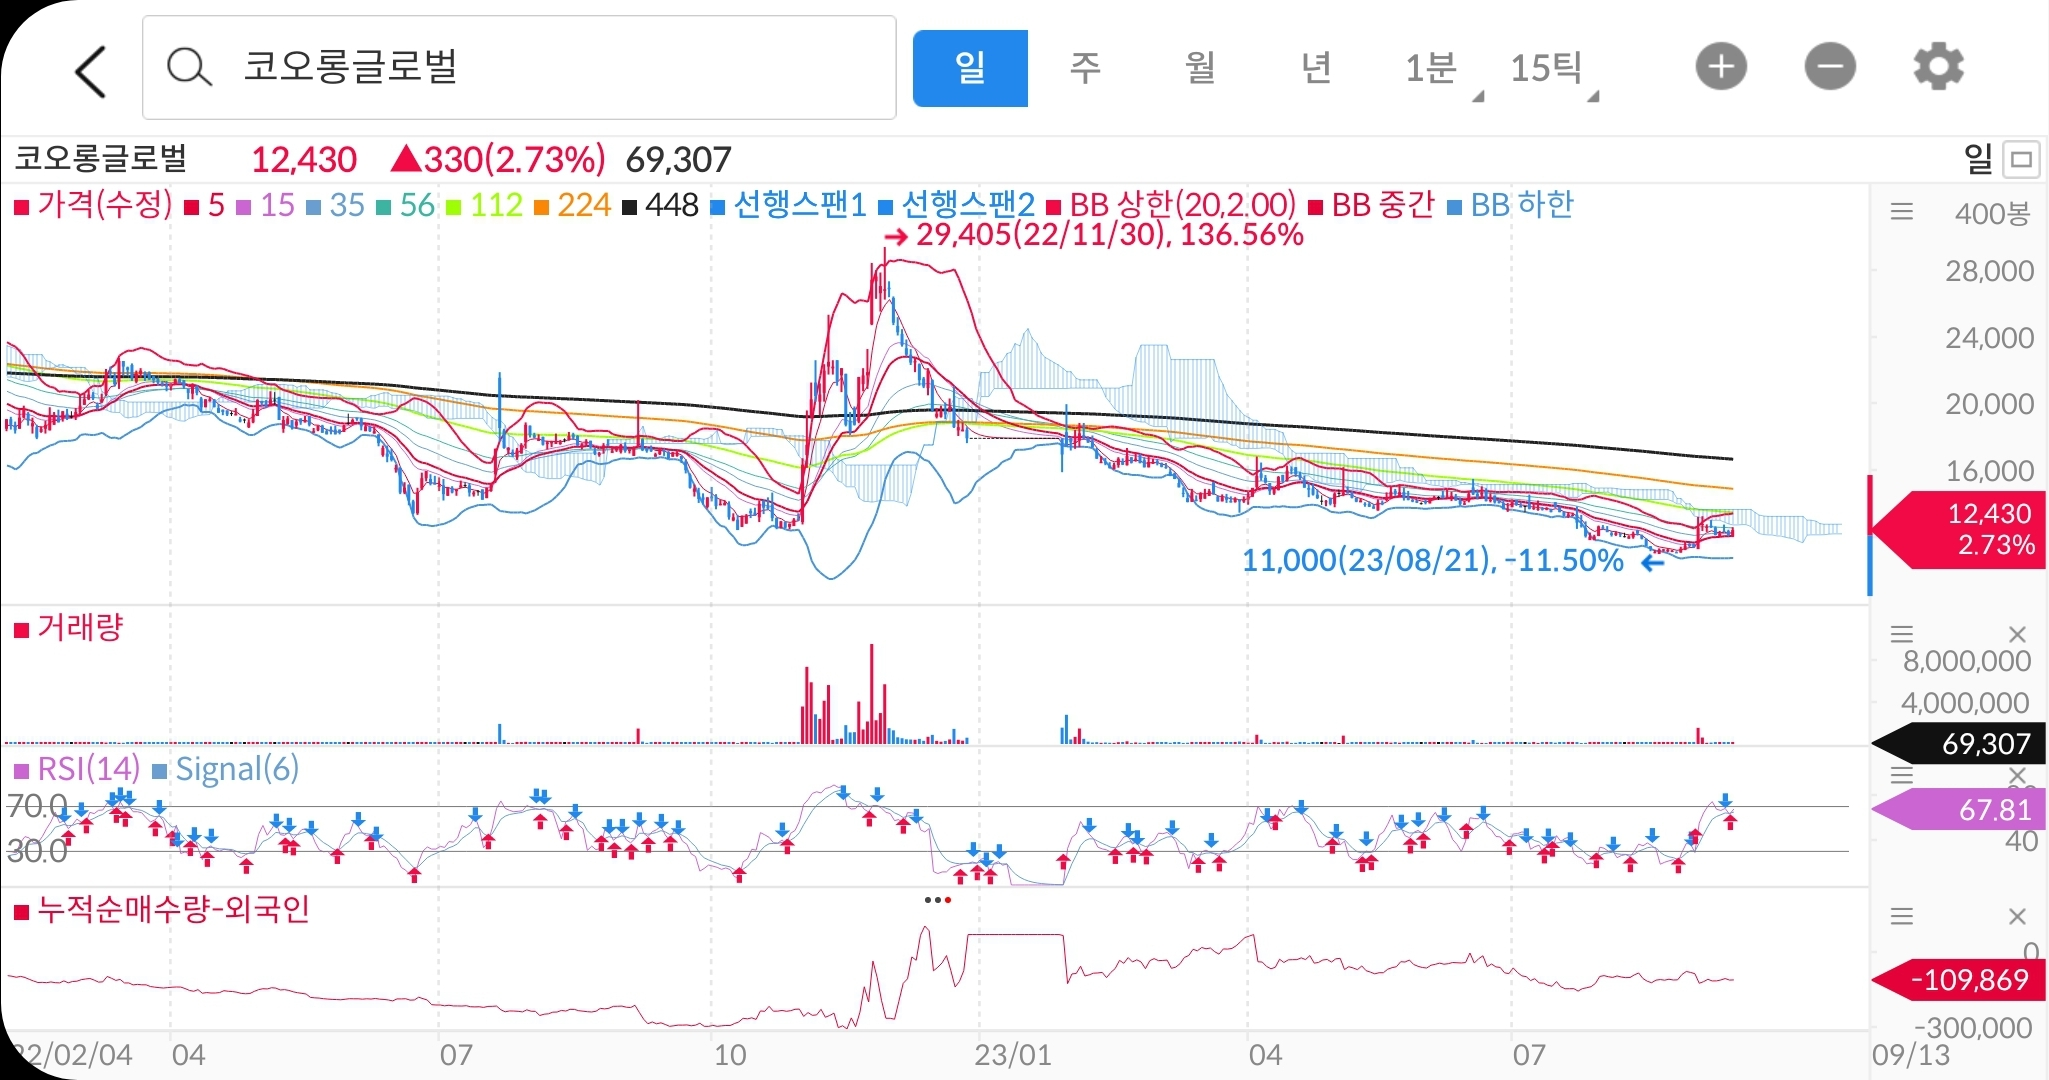The width and height of the screenshot is (2049, 1080).
Task: Click the 28,000 price axis label
Action: click(x=1989, y=271)
